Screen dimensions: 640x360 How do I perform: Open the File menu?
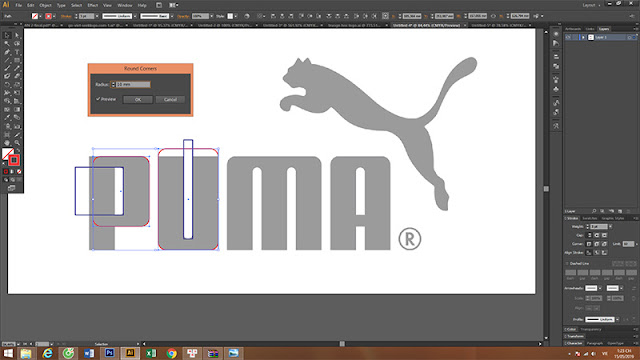[x=19, y=5]
